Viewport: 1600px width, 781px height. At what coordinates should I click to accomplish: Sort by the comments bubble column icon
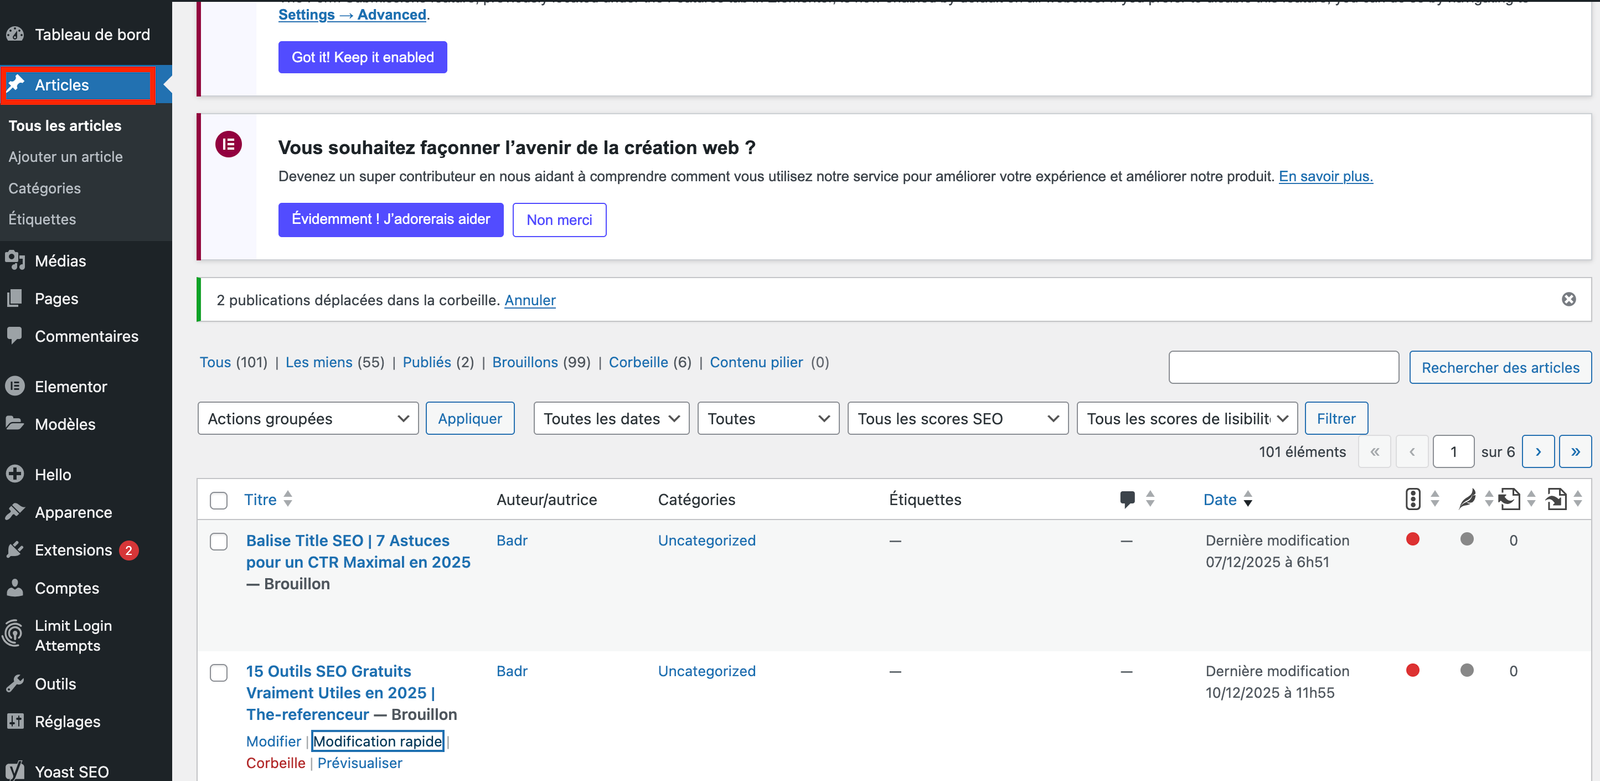click(1128, 499)
